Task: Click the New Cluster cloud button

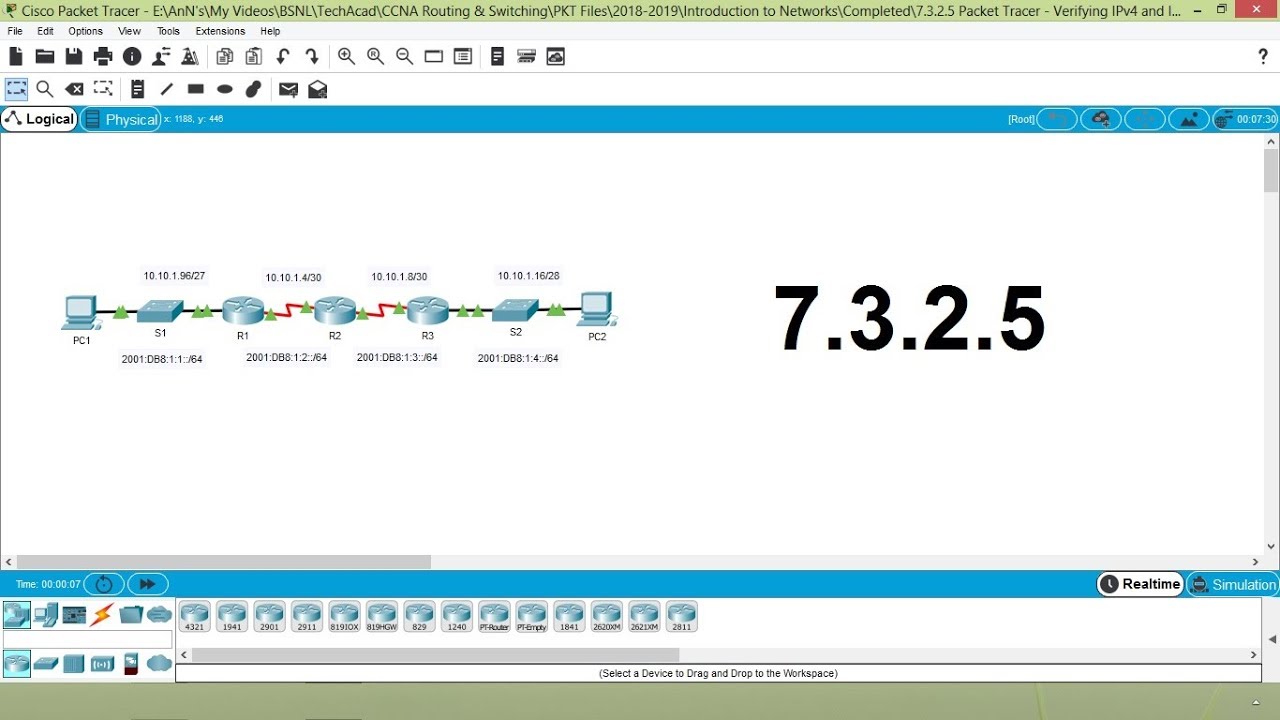Action: 1101,119
